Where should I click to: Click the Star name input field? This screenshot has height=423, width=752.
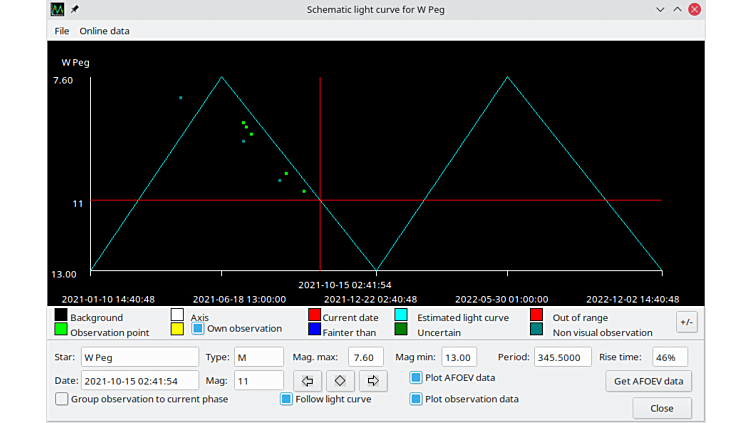[139, 357]
